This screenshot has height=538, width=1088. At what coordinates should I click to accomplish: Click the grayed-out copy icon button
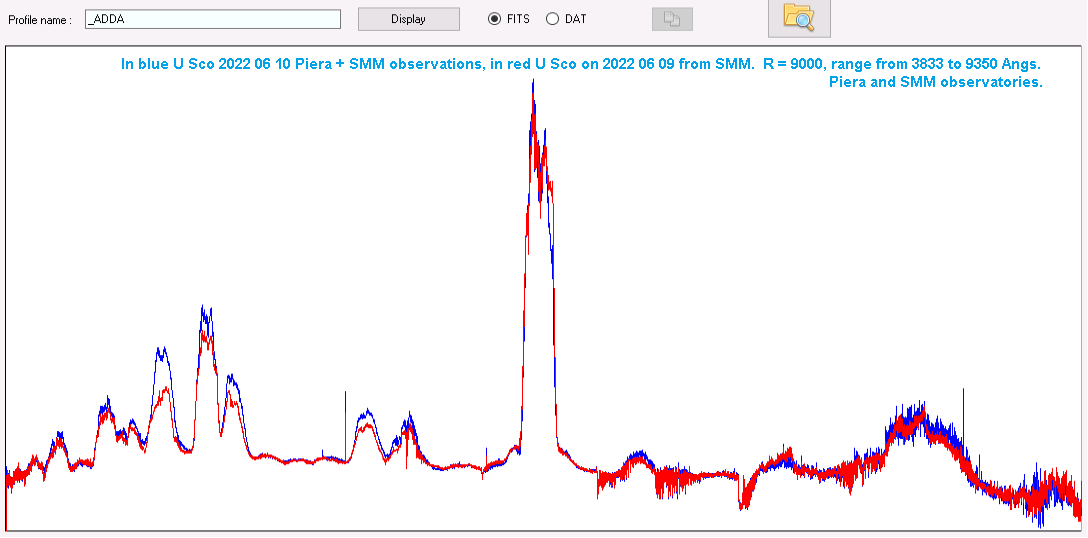(x=671, y=19)
